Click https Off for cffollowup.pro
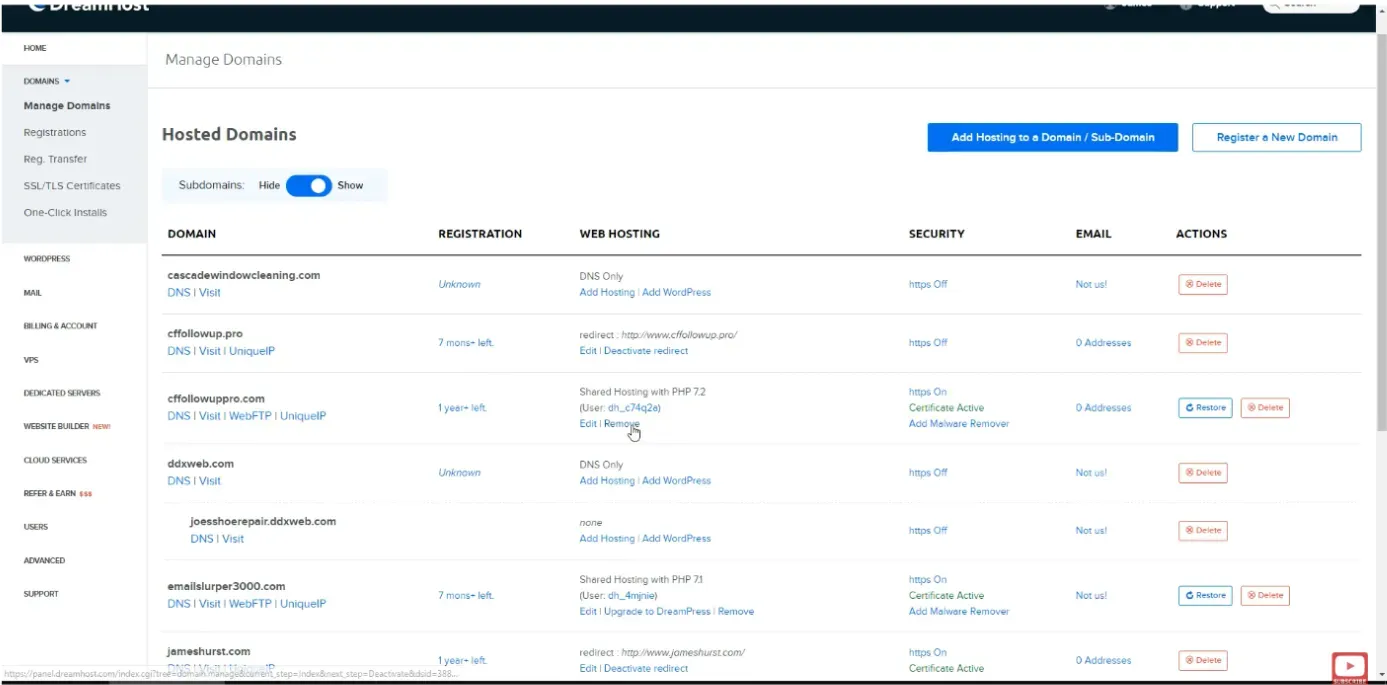Viewport: 1387px width, 685px height. 928,343
